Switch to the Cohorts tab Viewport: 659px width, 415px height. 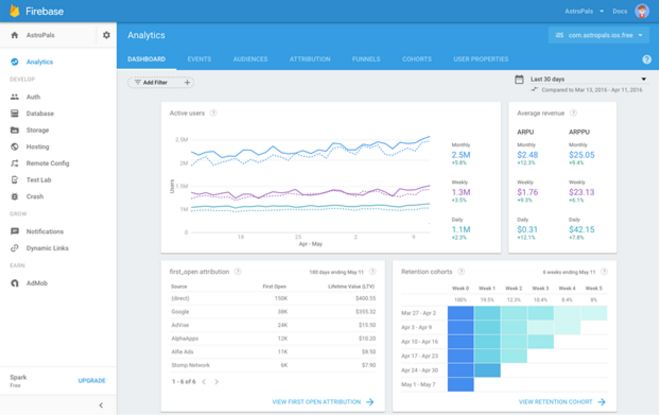(416, 59)
